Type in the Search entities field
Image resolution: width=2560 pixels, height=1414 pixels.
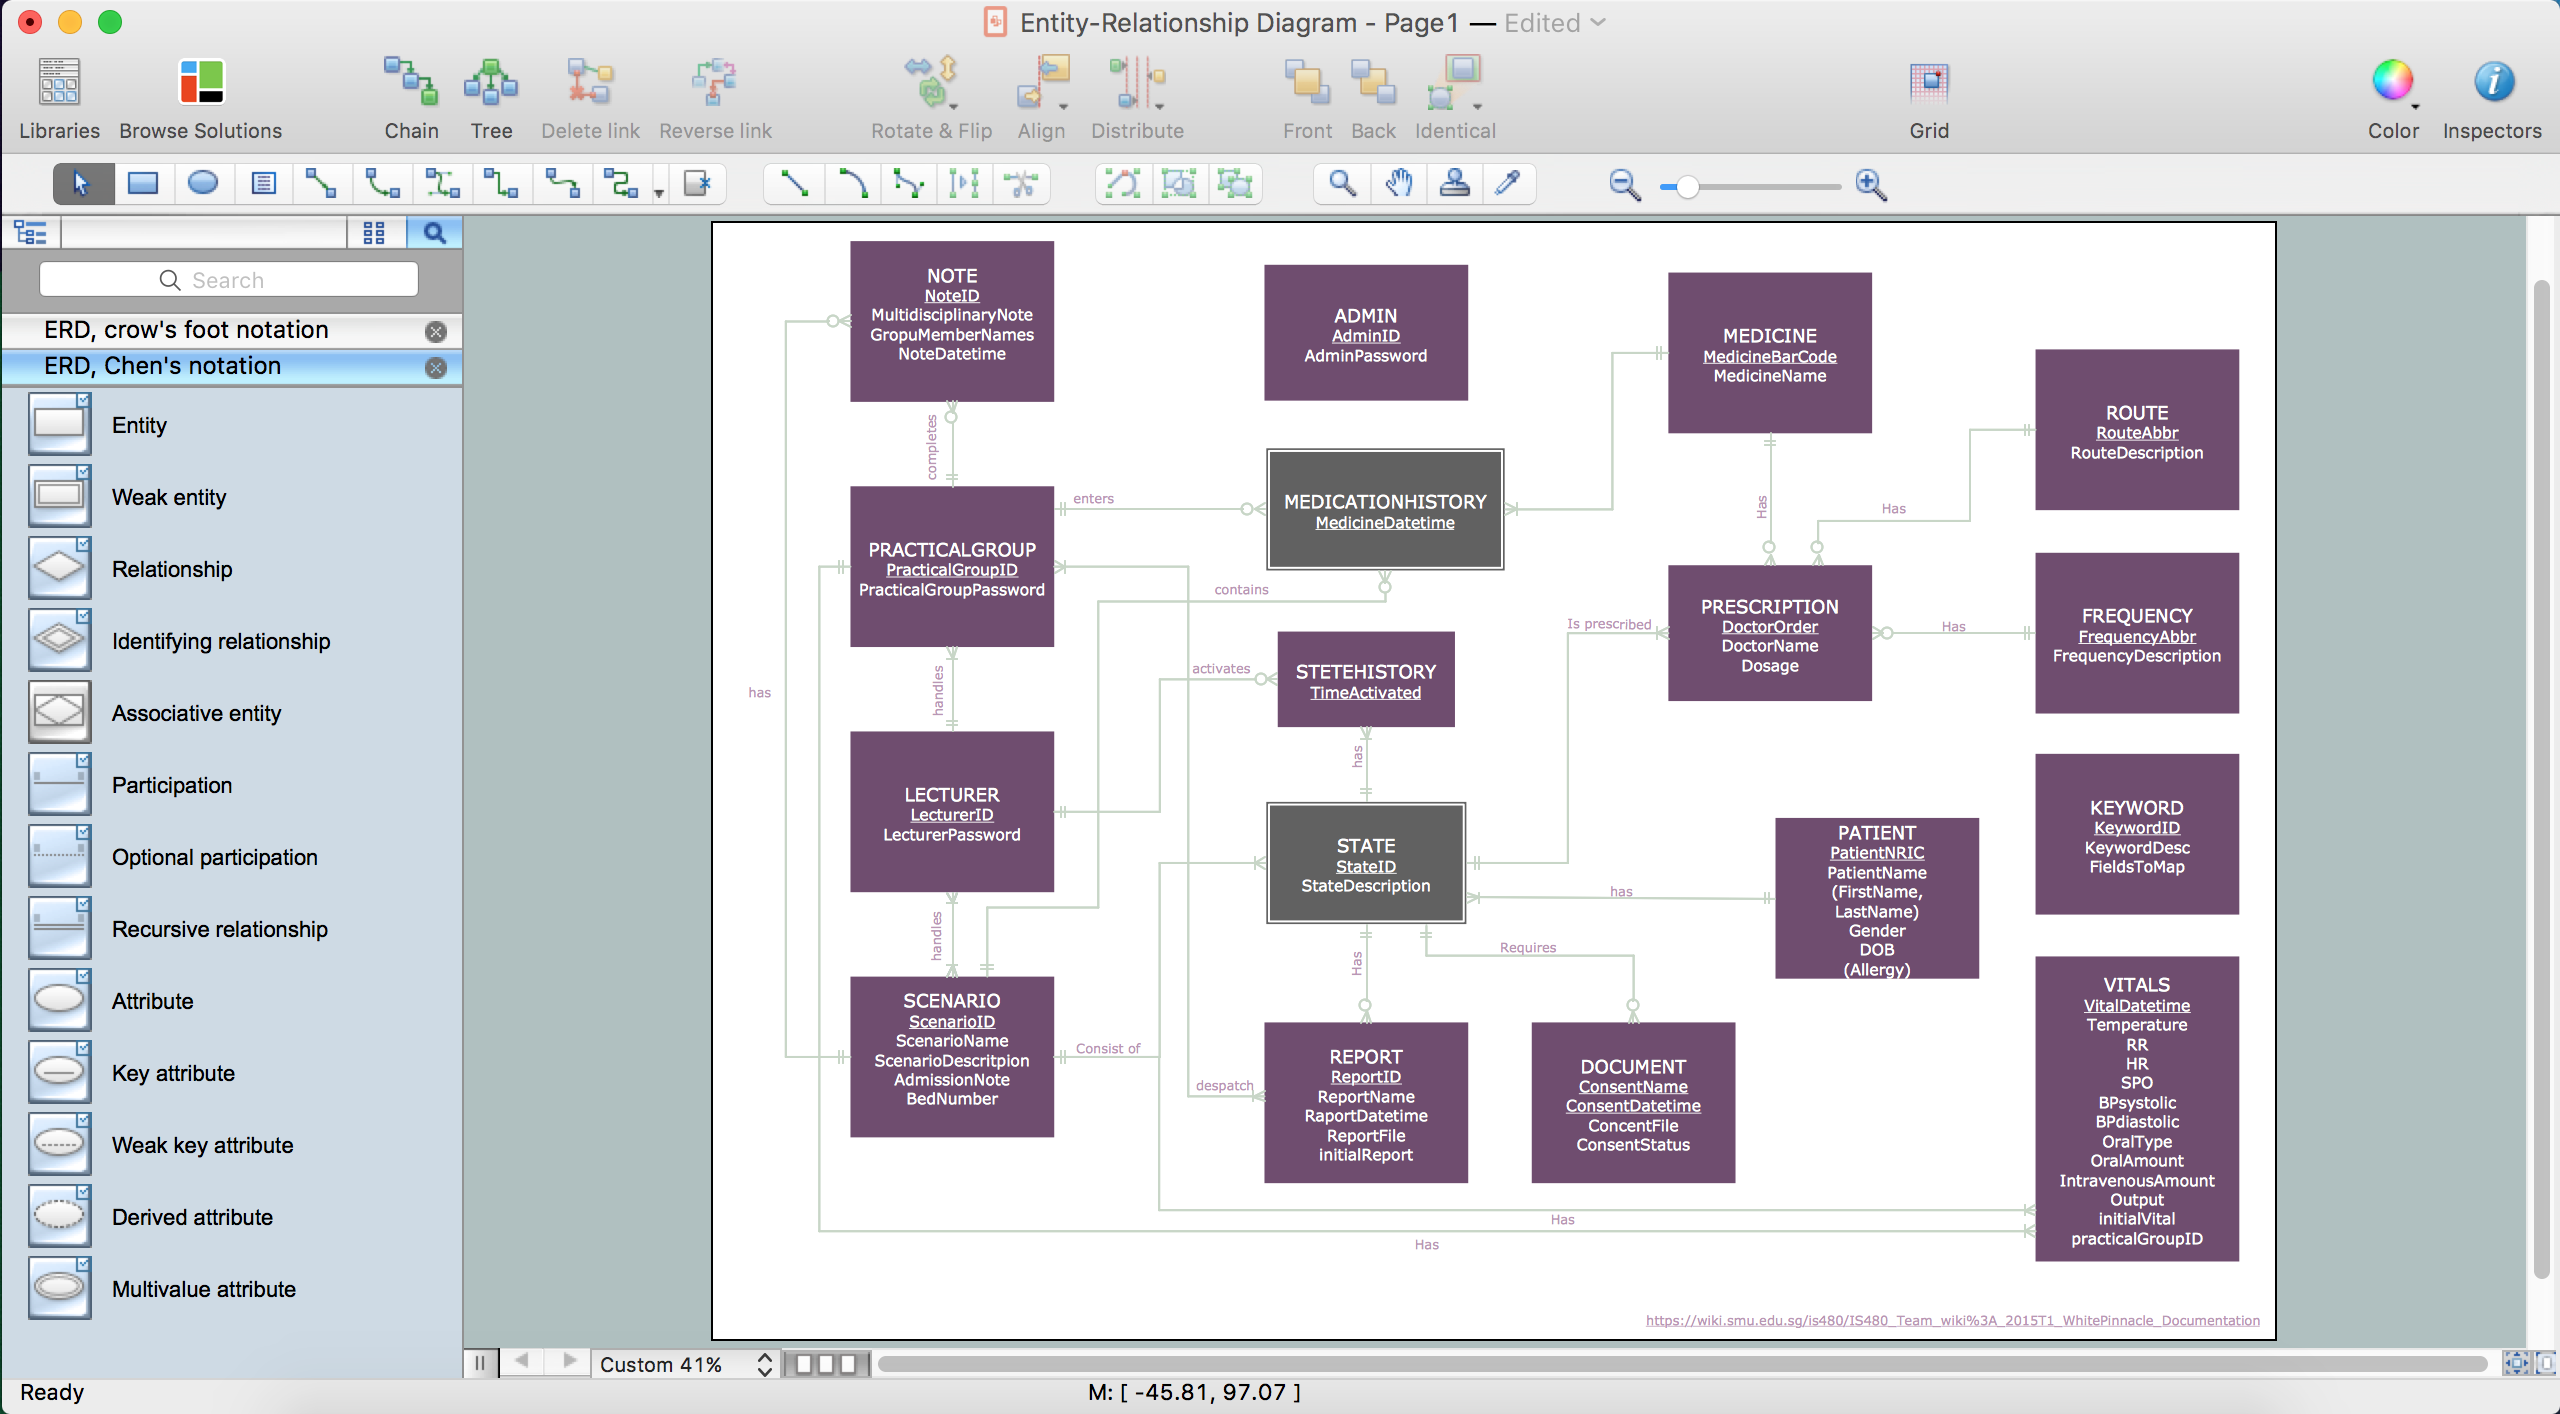pos(230,279)
